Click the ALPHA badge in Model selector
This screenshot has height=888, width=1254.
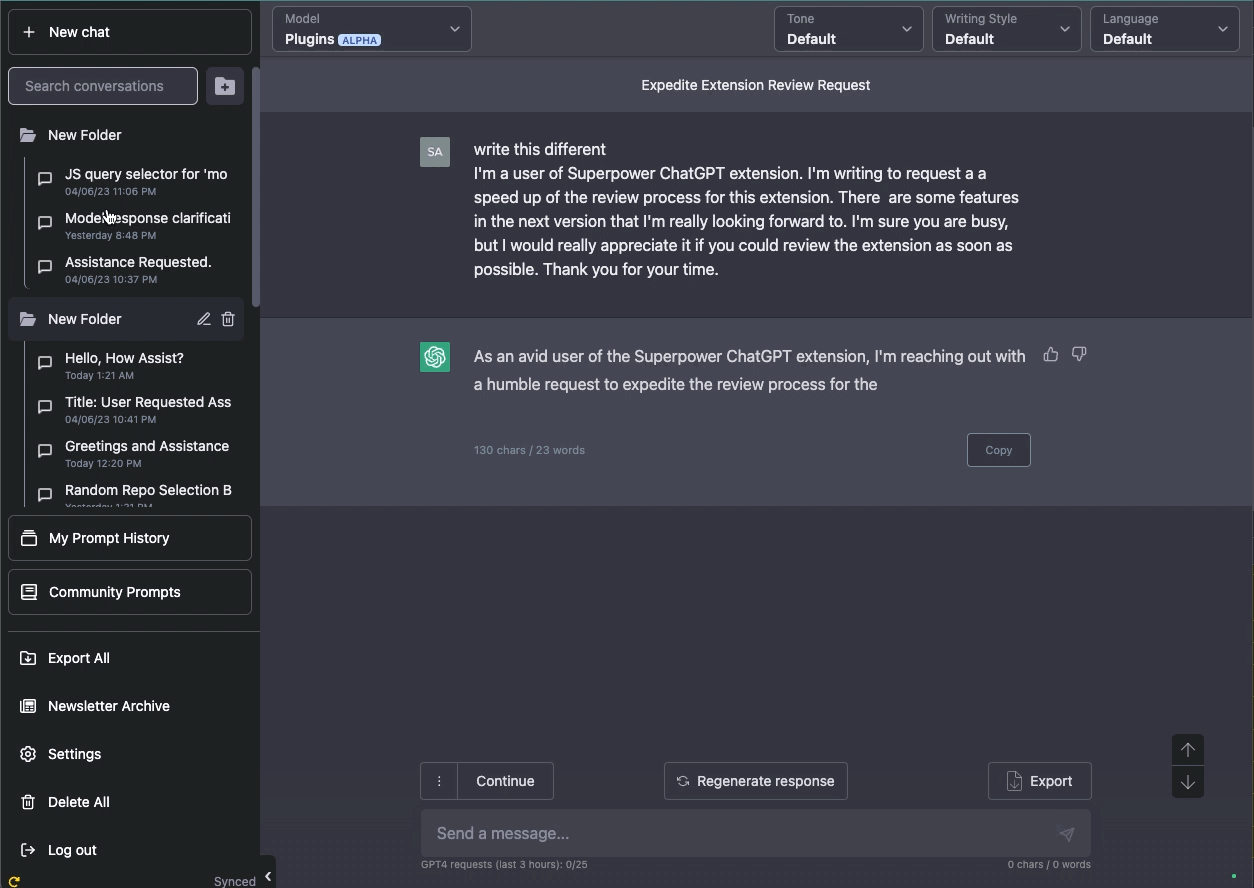(x=359, y=40)
